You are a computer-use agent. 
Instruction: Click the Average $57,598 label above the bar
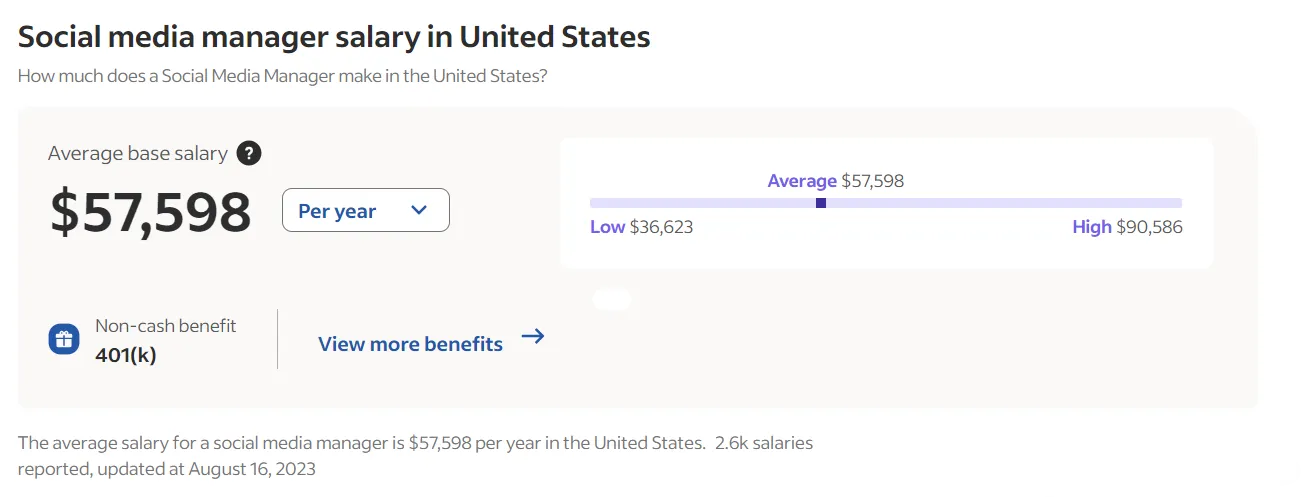click(835, 181)
